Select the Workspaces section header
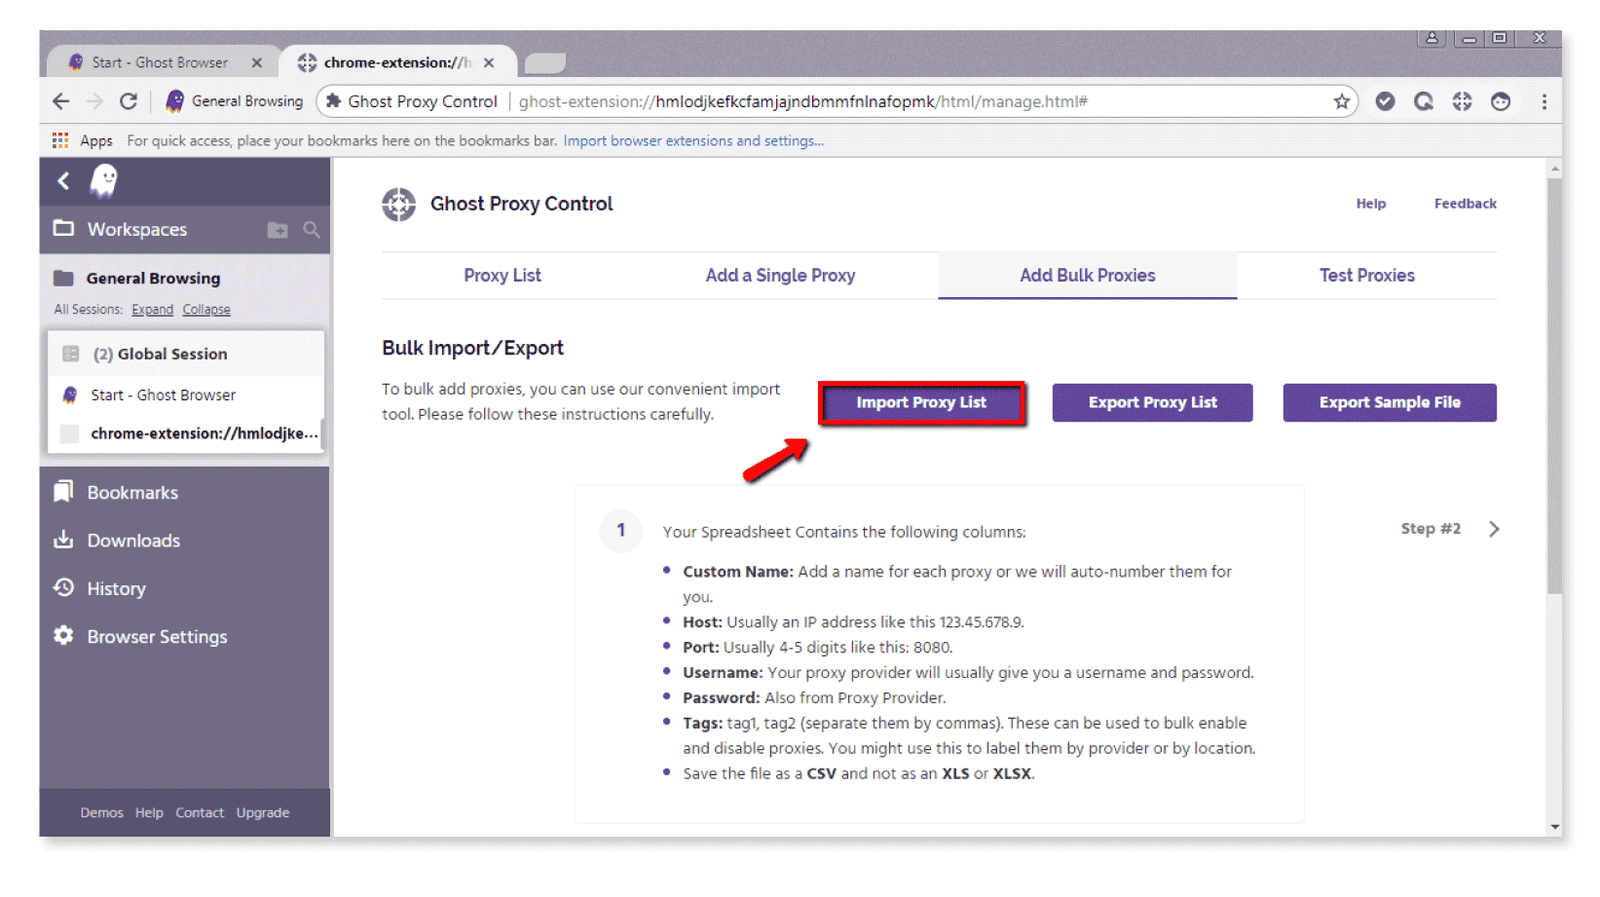This screenshot has width=1600, height=897. pos(137,229)
